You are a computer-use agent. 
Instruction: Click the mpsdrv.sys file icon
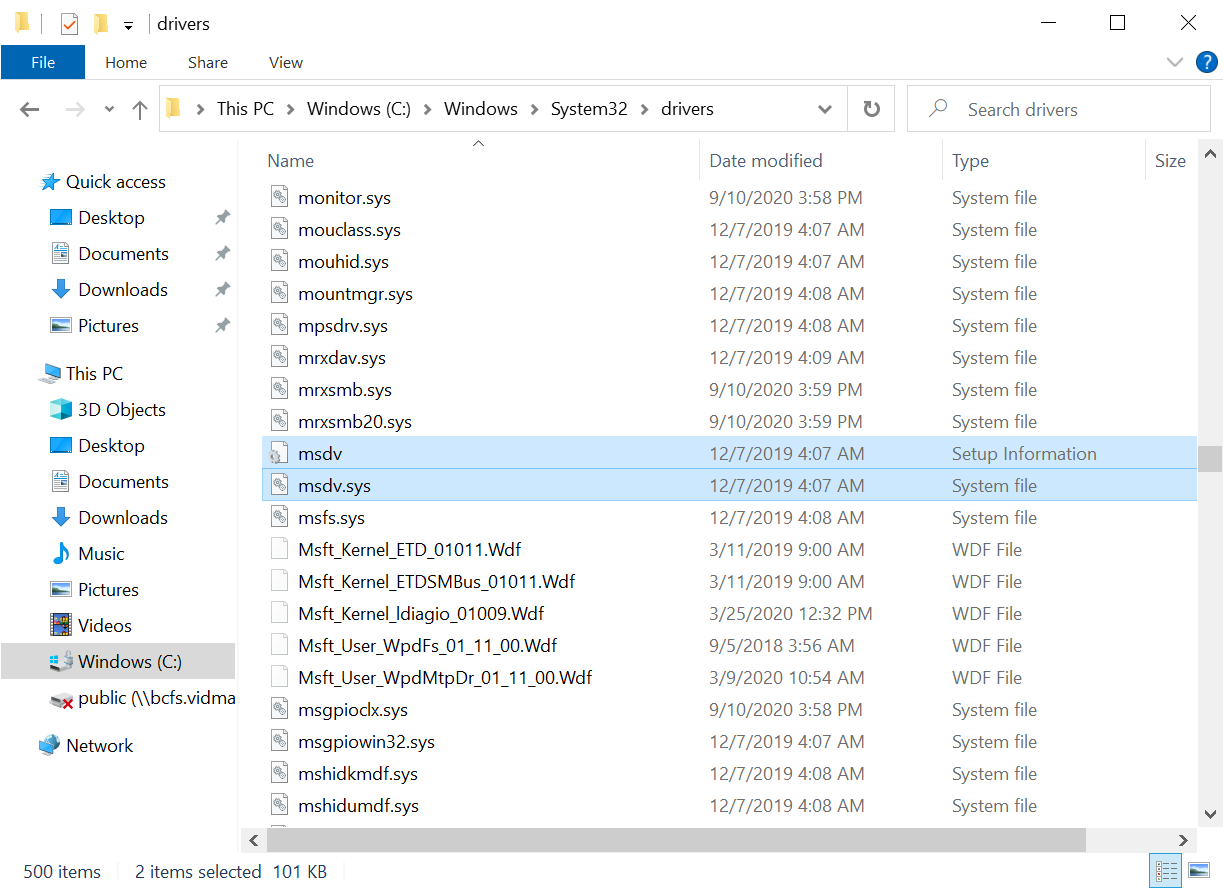point(279,326)
